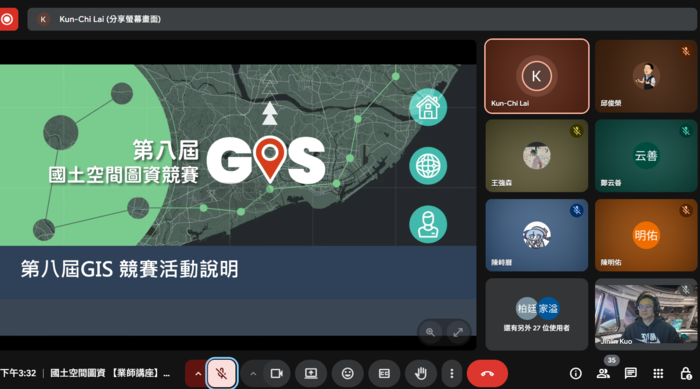
Task: Expand video settings chevron beside camera
Action: pyautogui.click(x=253, y=373)
